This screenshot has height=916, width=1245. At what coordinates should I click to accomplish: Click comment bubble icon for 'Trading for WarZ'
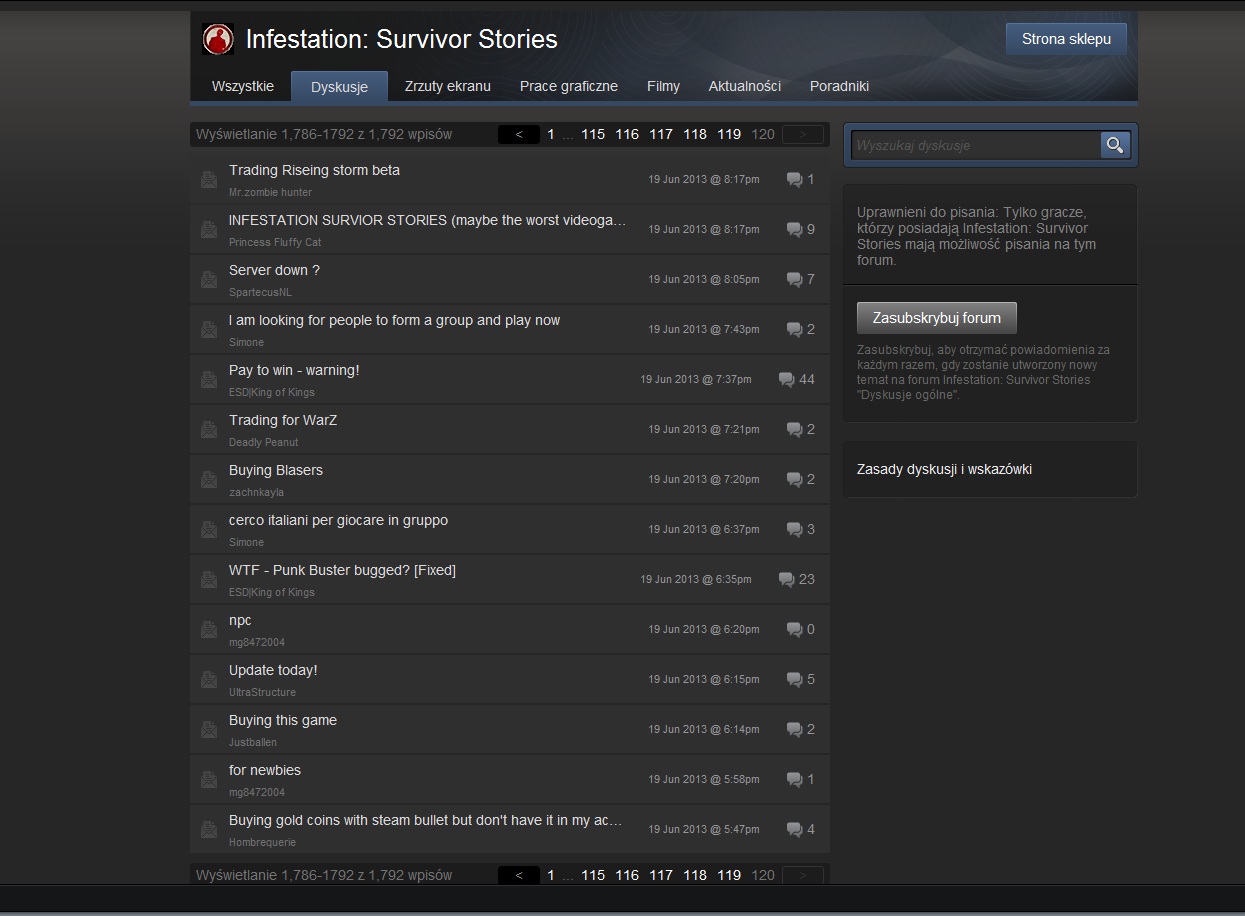(x=794, y=430)
